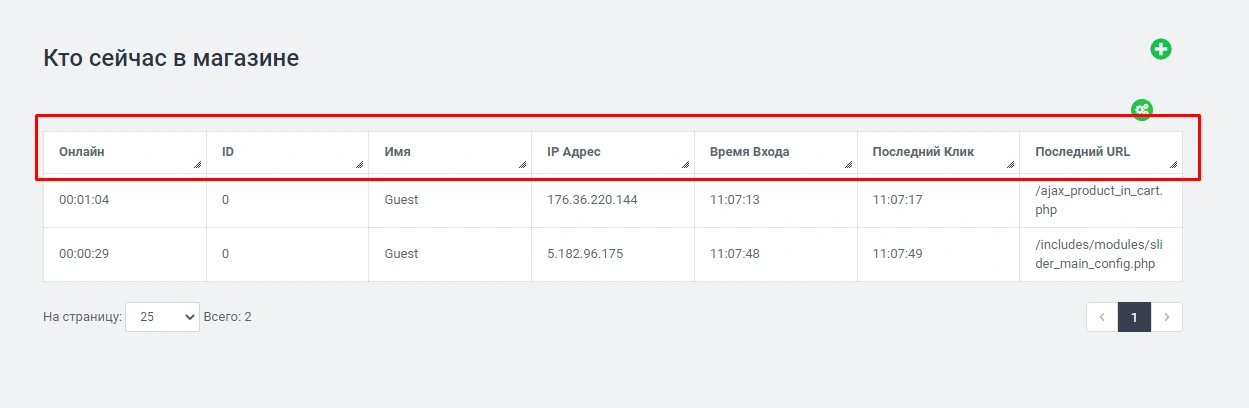
Task: Sort by Время Входа column
Action: [749, 152]
